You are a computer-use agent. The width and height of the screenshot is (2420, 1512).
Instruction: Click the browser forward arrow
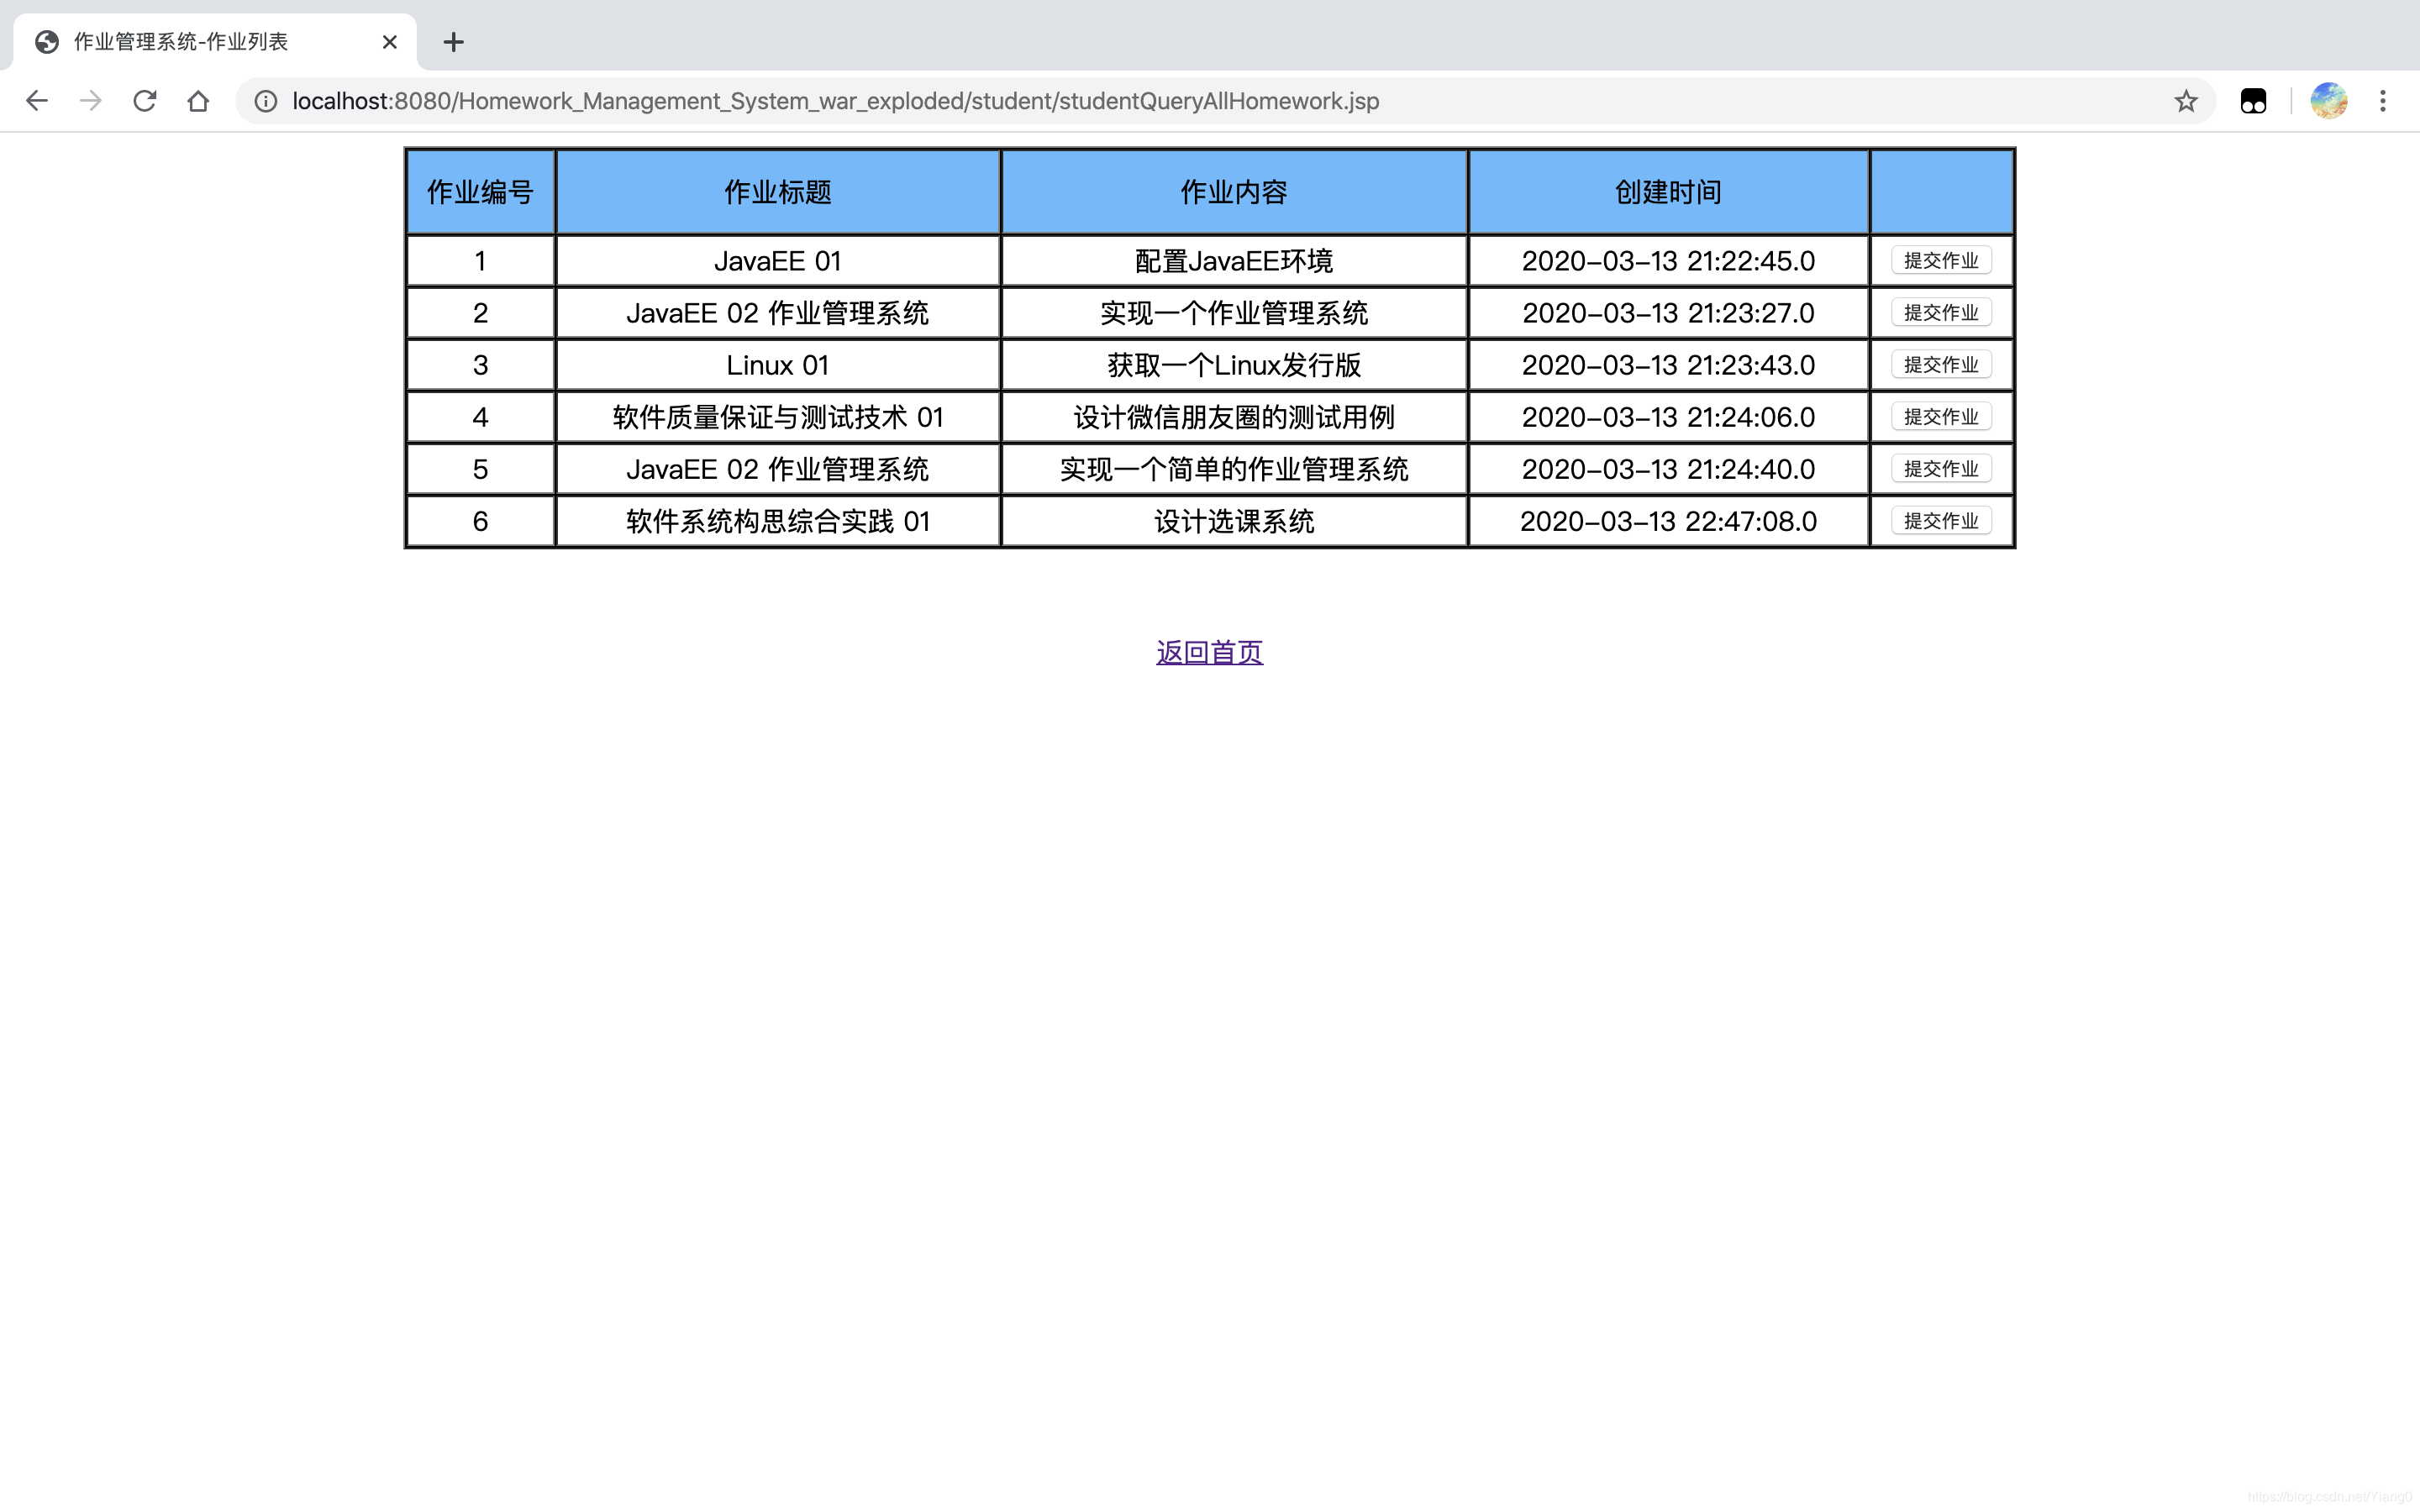(91, 101)
